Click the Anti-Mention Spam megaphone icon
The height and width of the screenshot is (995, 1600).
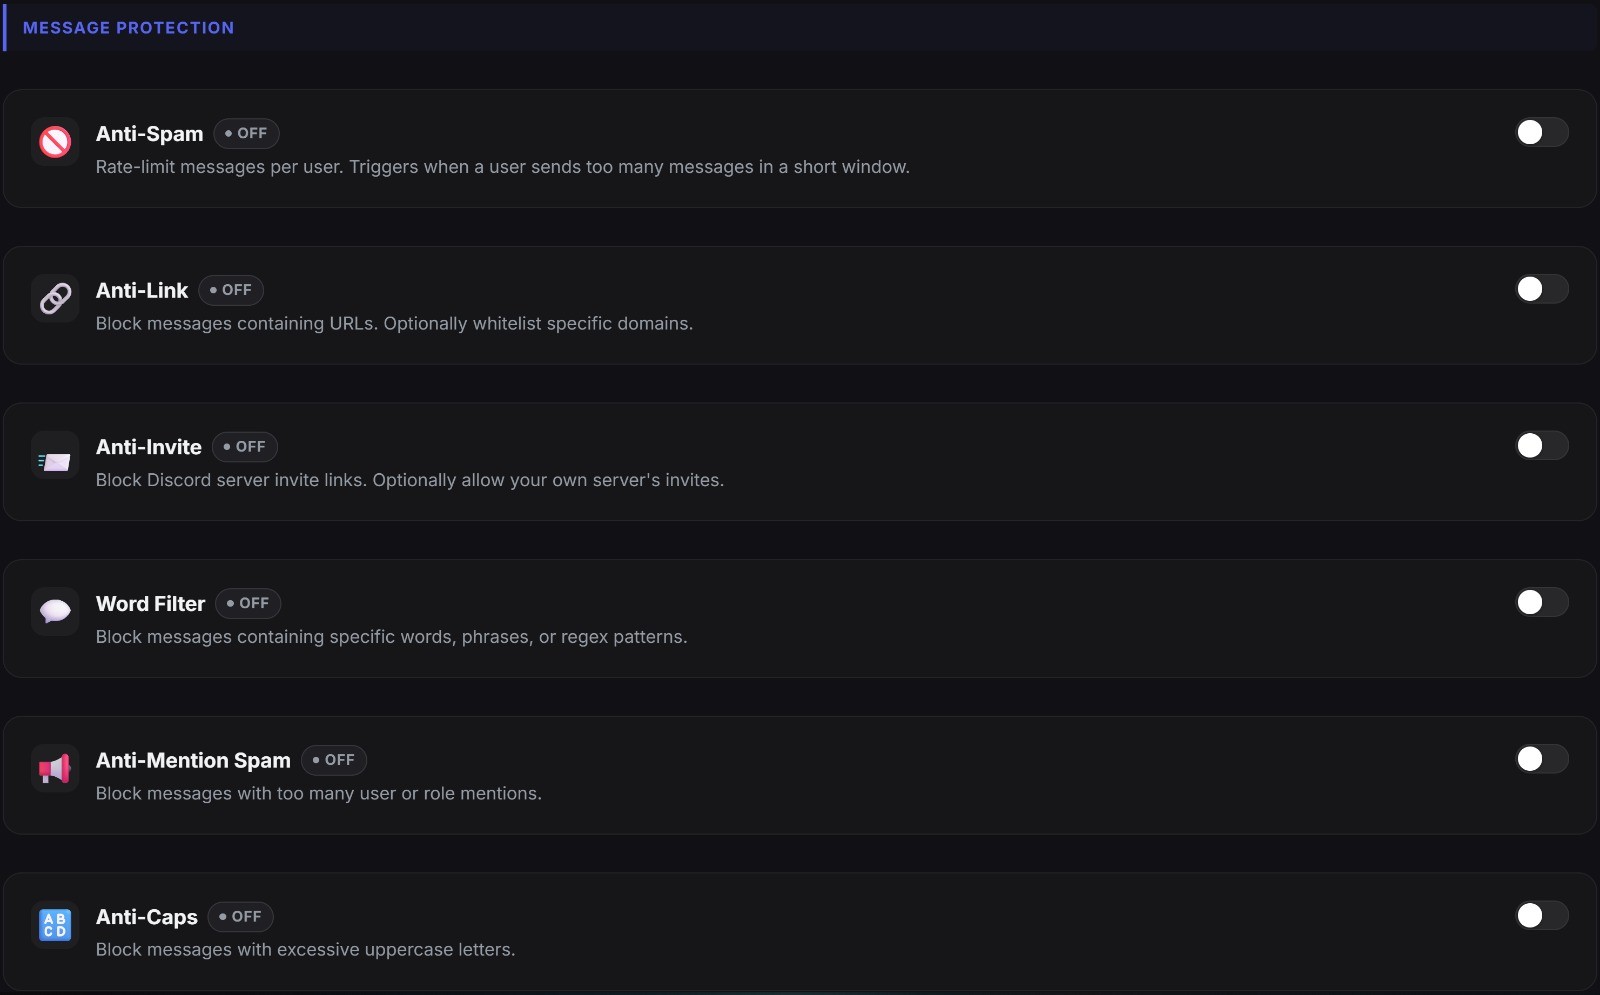click(55, 768)
